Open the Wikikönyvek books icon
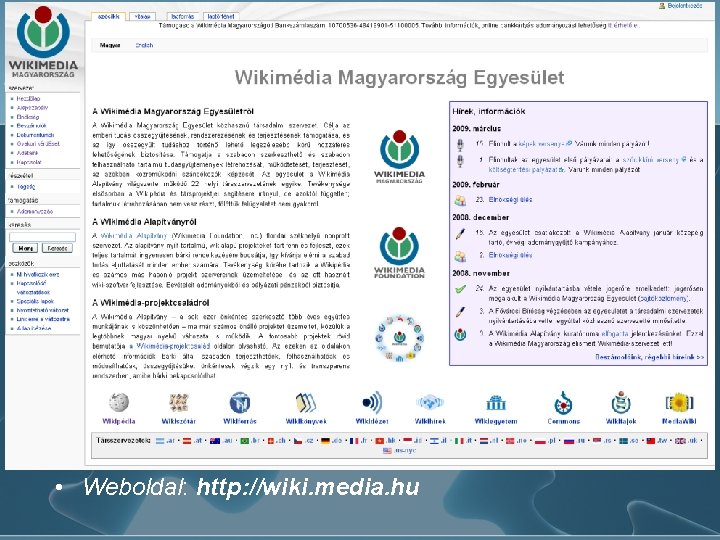This screenshot has height=540, width=720. (306, 403)
